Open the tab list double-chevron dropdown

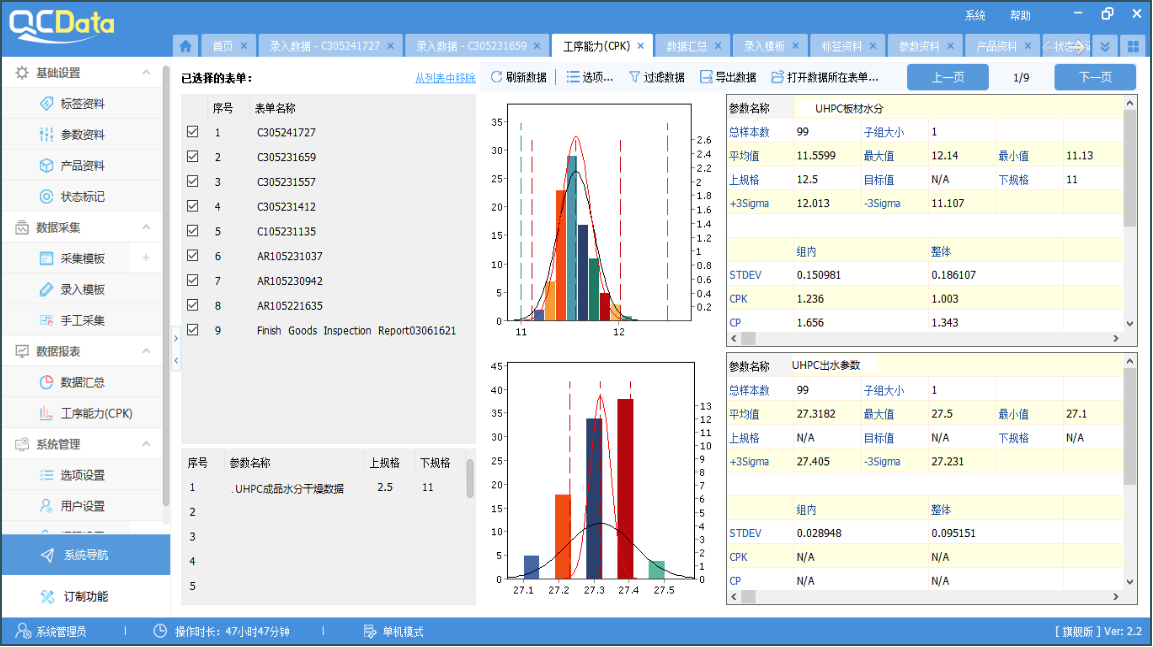(x=1104, y=46)
